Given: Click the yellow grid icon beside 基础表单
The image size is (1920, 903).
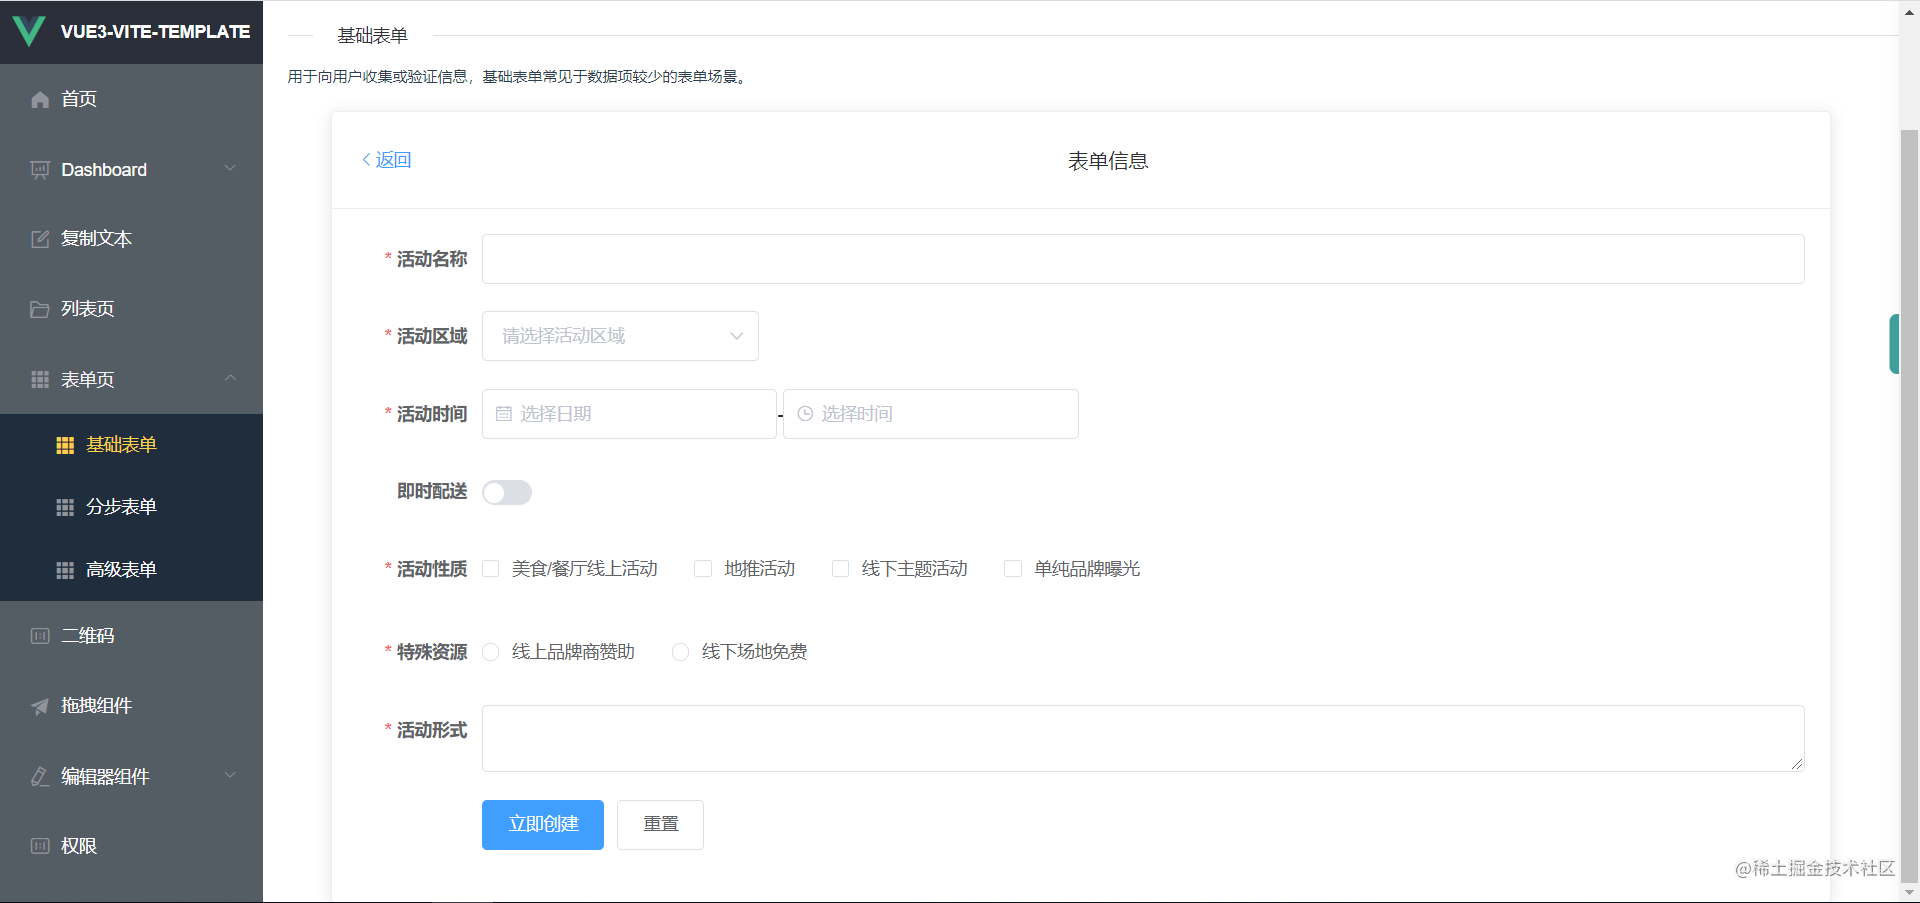Looking at the screenshot, I should (x=65, y=445).
